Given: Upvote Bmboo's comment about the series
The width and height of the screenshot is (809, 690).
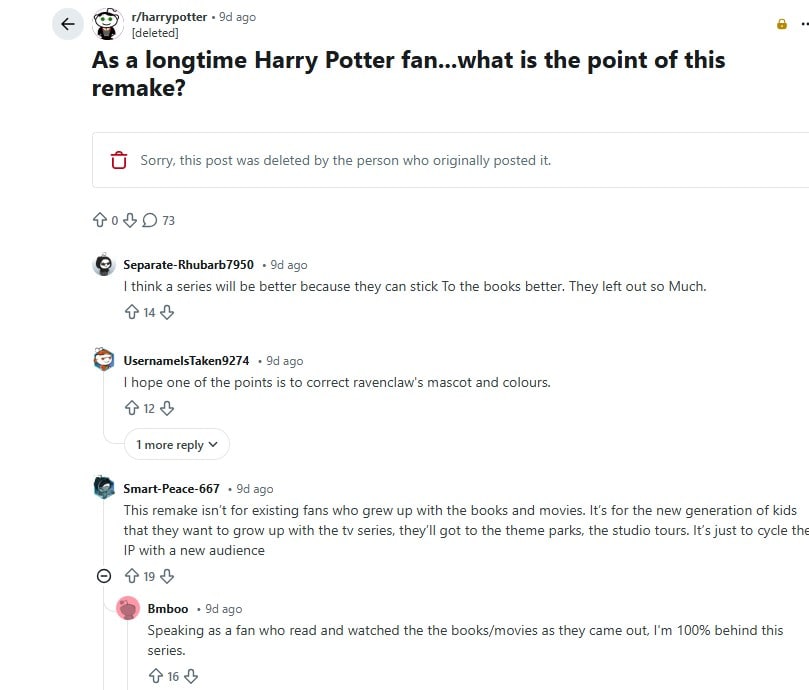Looking at the screenshot, I should click(x=156, y=676).
